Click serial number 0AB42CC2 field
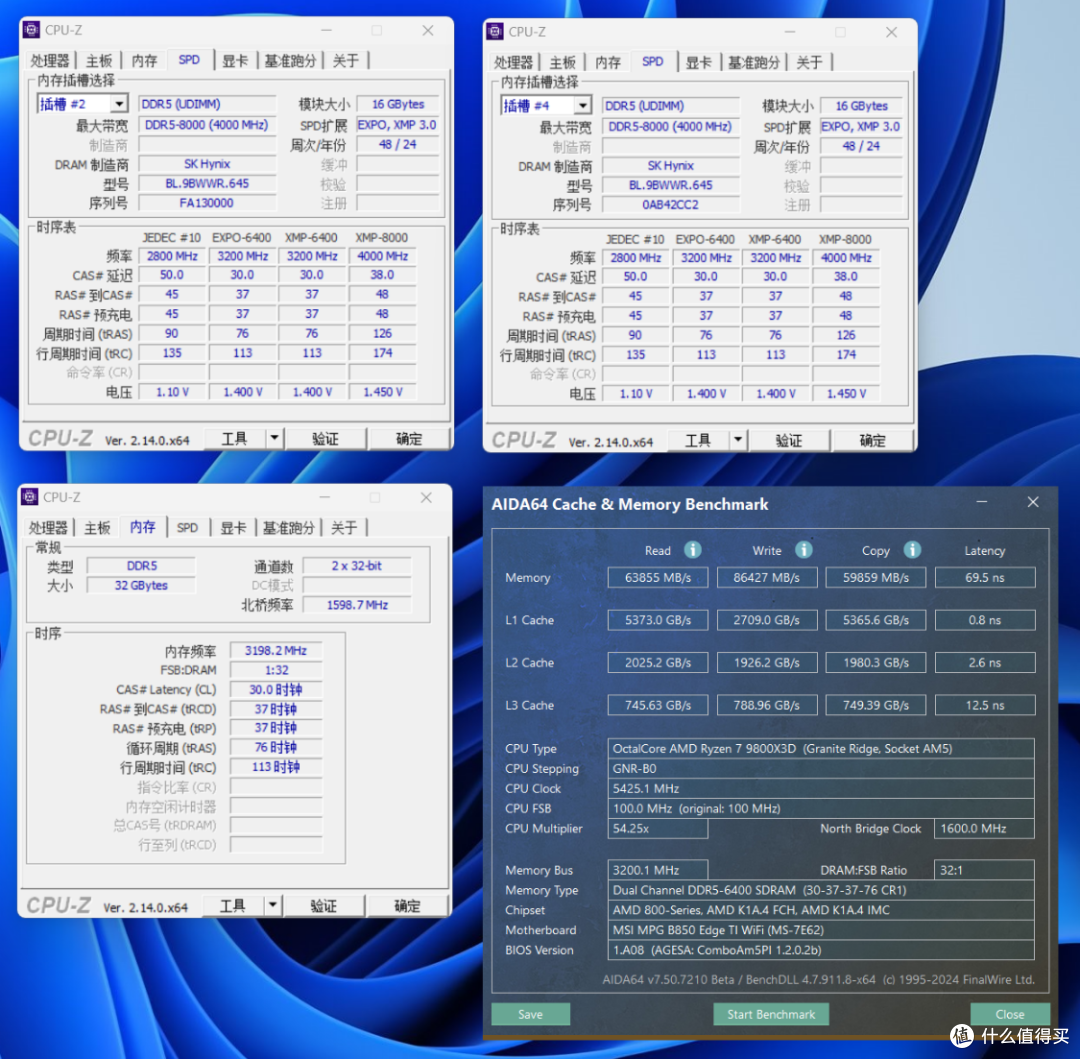This screenshot has width=1080, height=1059. point(670,205)
